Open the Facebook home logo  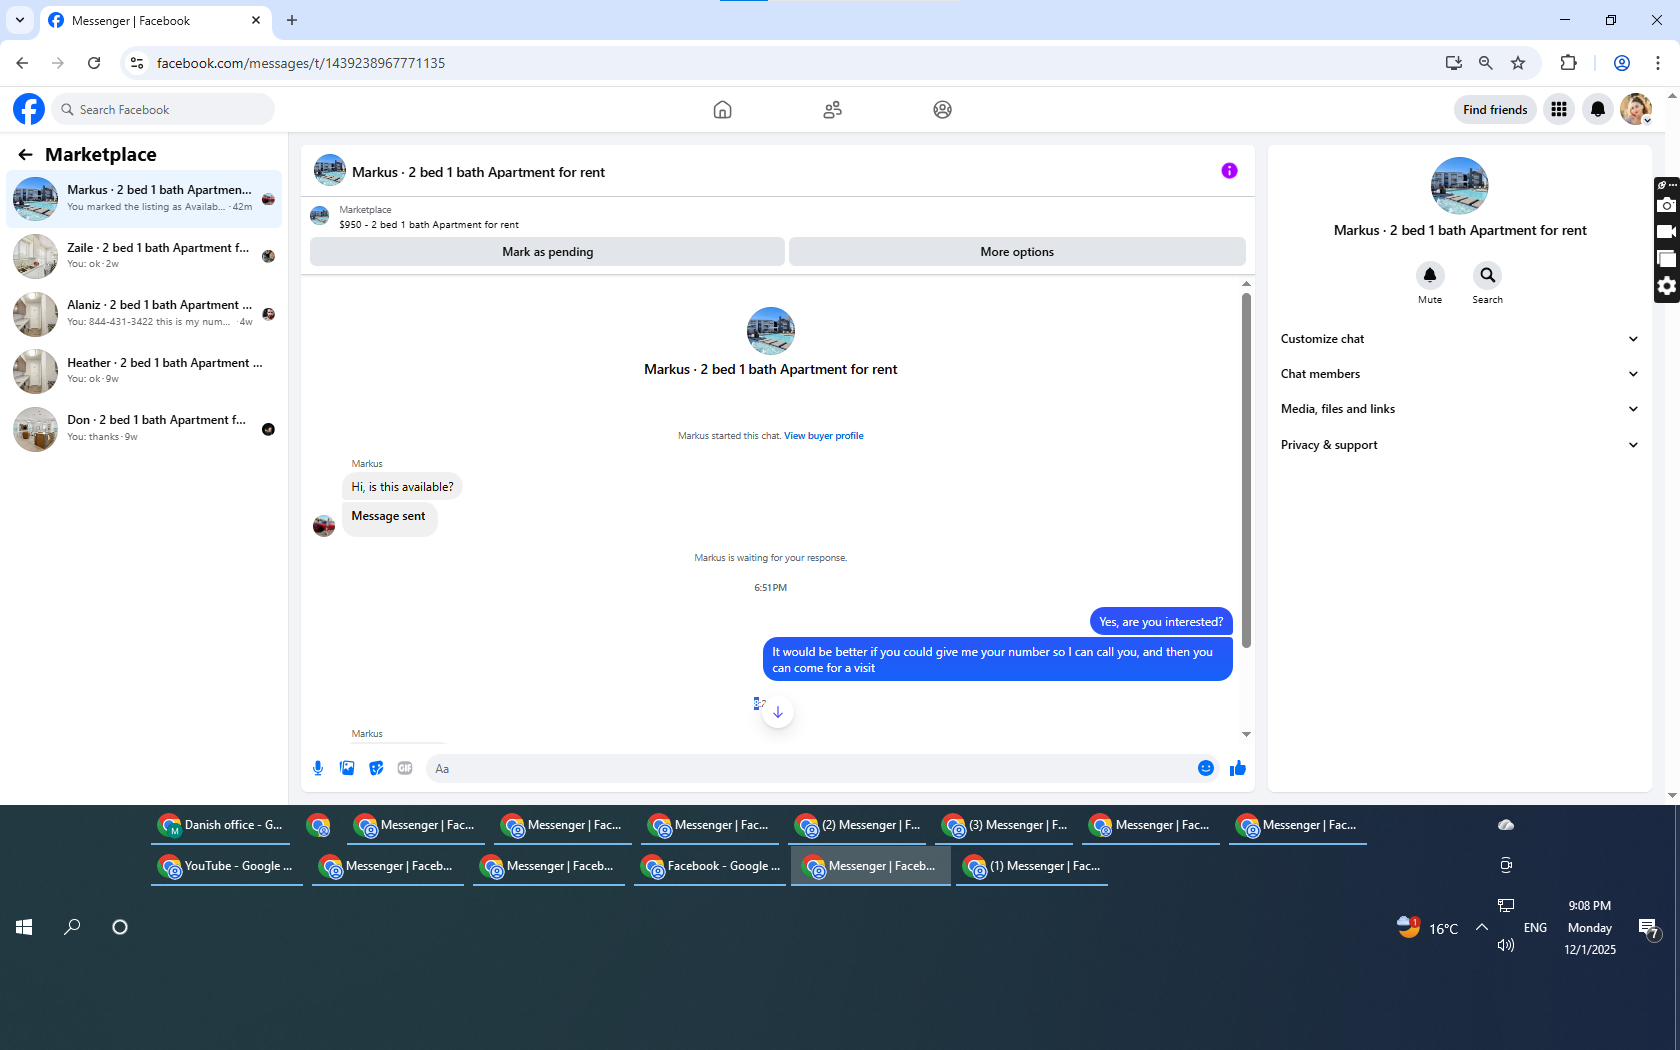[x=29, y=109]
